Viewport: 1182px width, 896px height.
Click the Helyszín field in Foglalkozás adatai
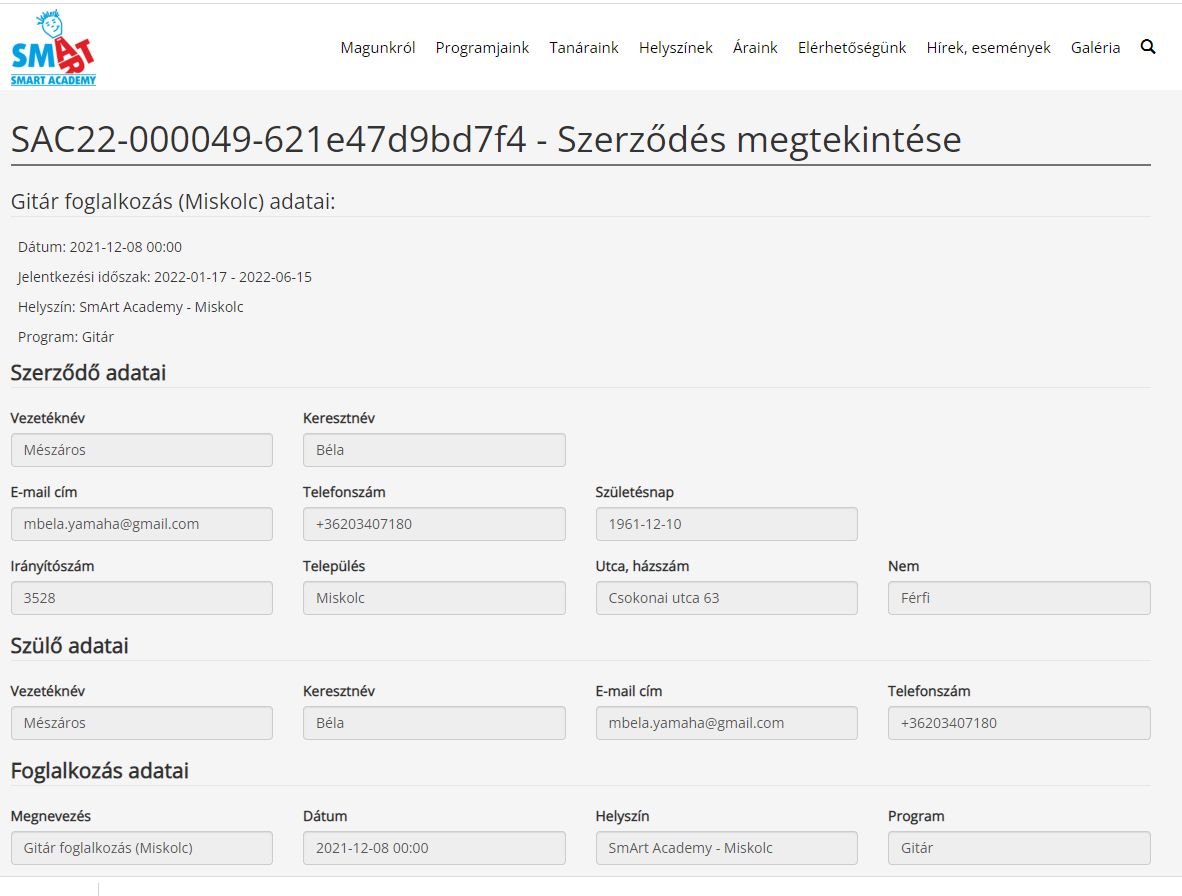[726, 848]
